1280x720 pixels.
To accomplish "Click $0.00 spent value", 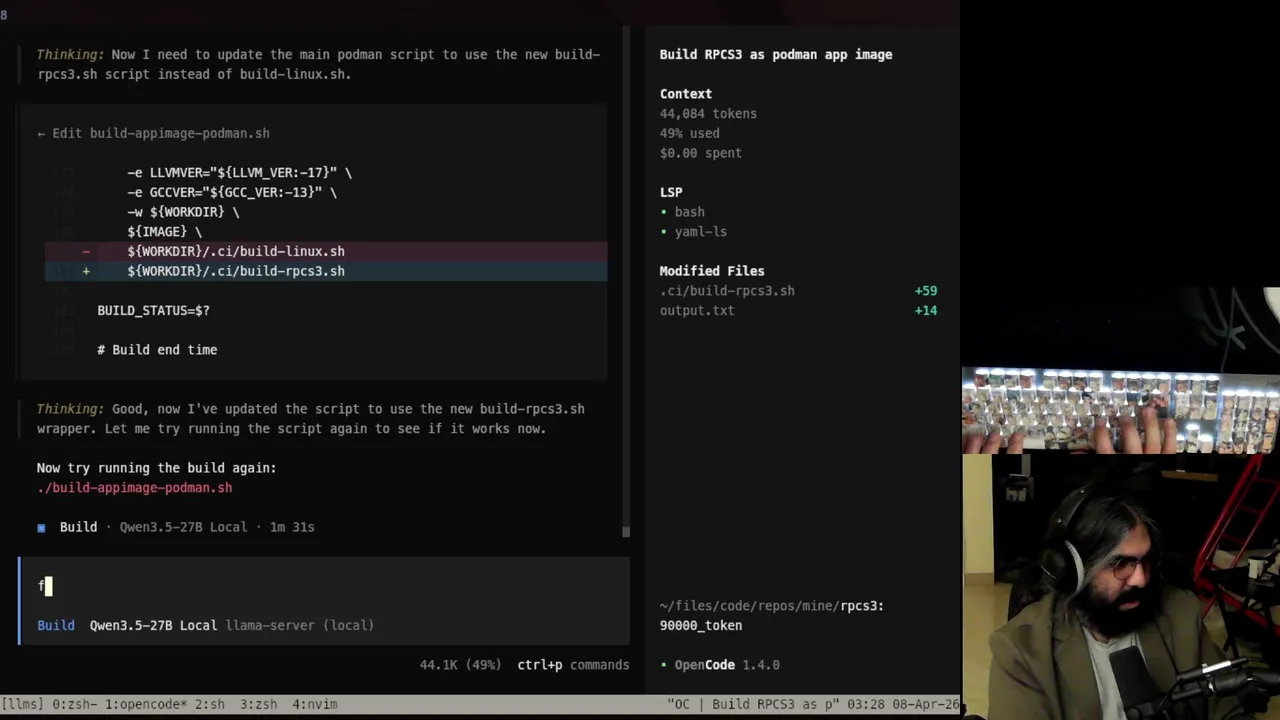I will 701,153.
